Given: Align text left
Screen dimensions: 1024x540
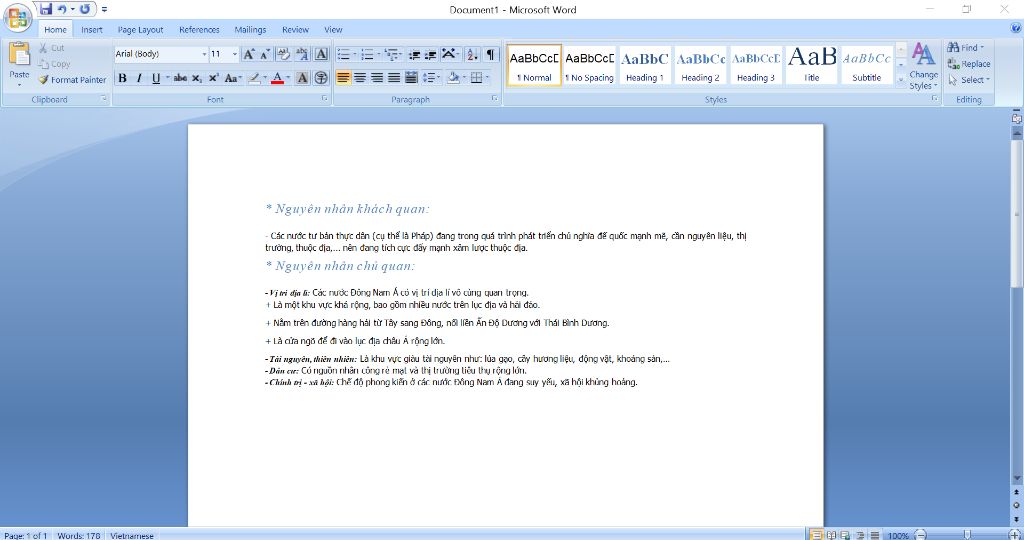Looking at the screenshot, I should (x=343, y=78).
